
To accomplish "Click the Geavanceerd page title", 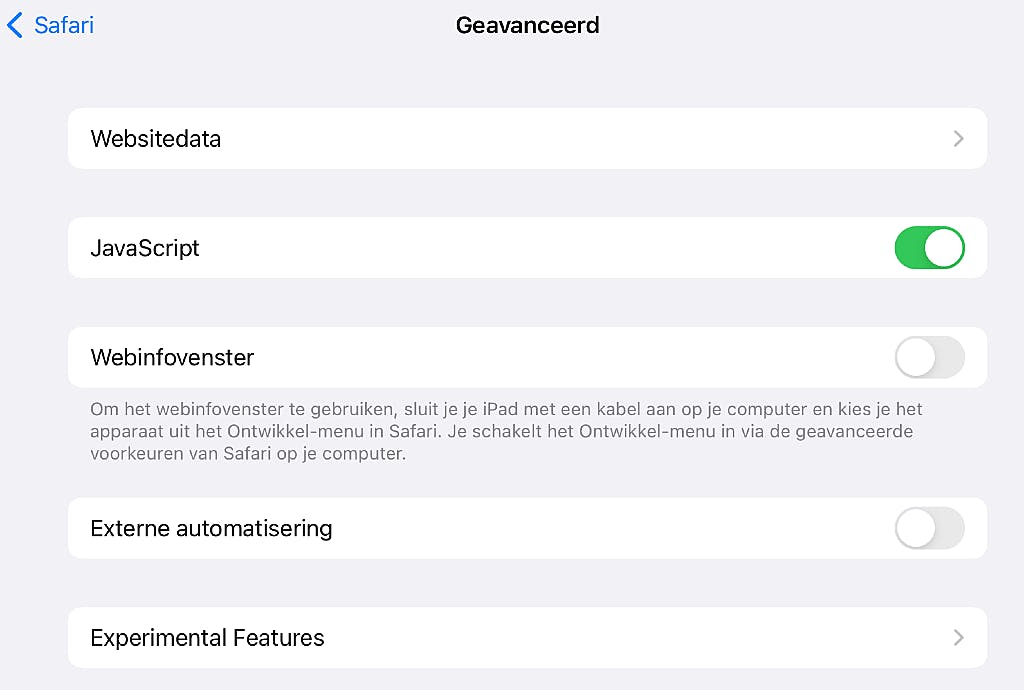I will click(527, 25).
